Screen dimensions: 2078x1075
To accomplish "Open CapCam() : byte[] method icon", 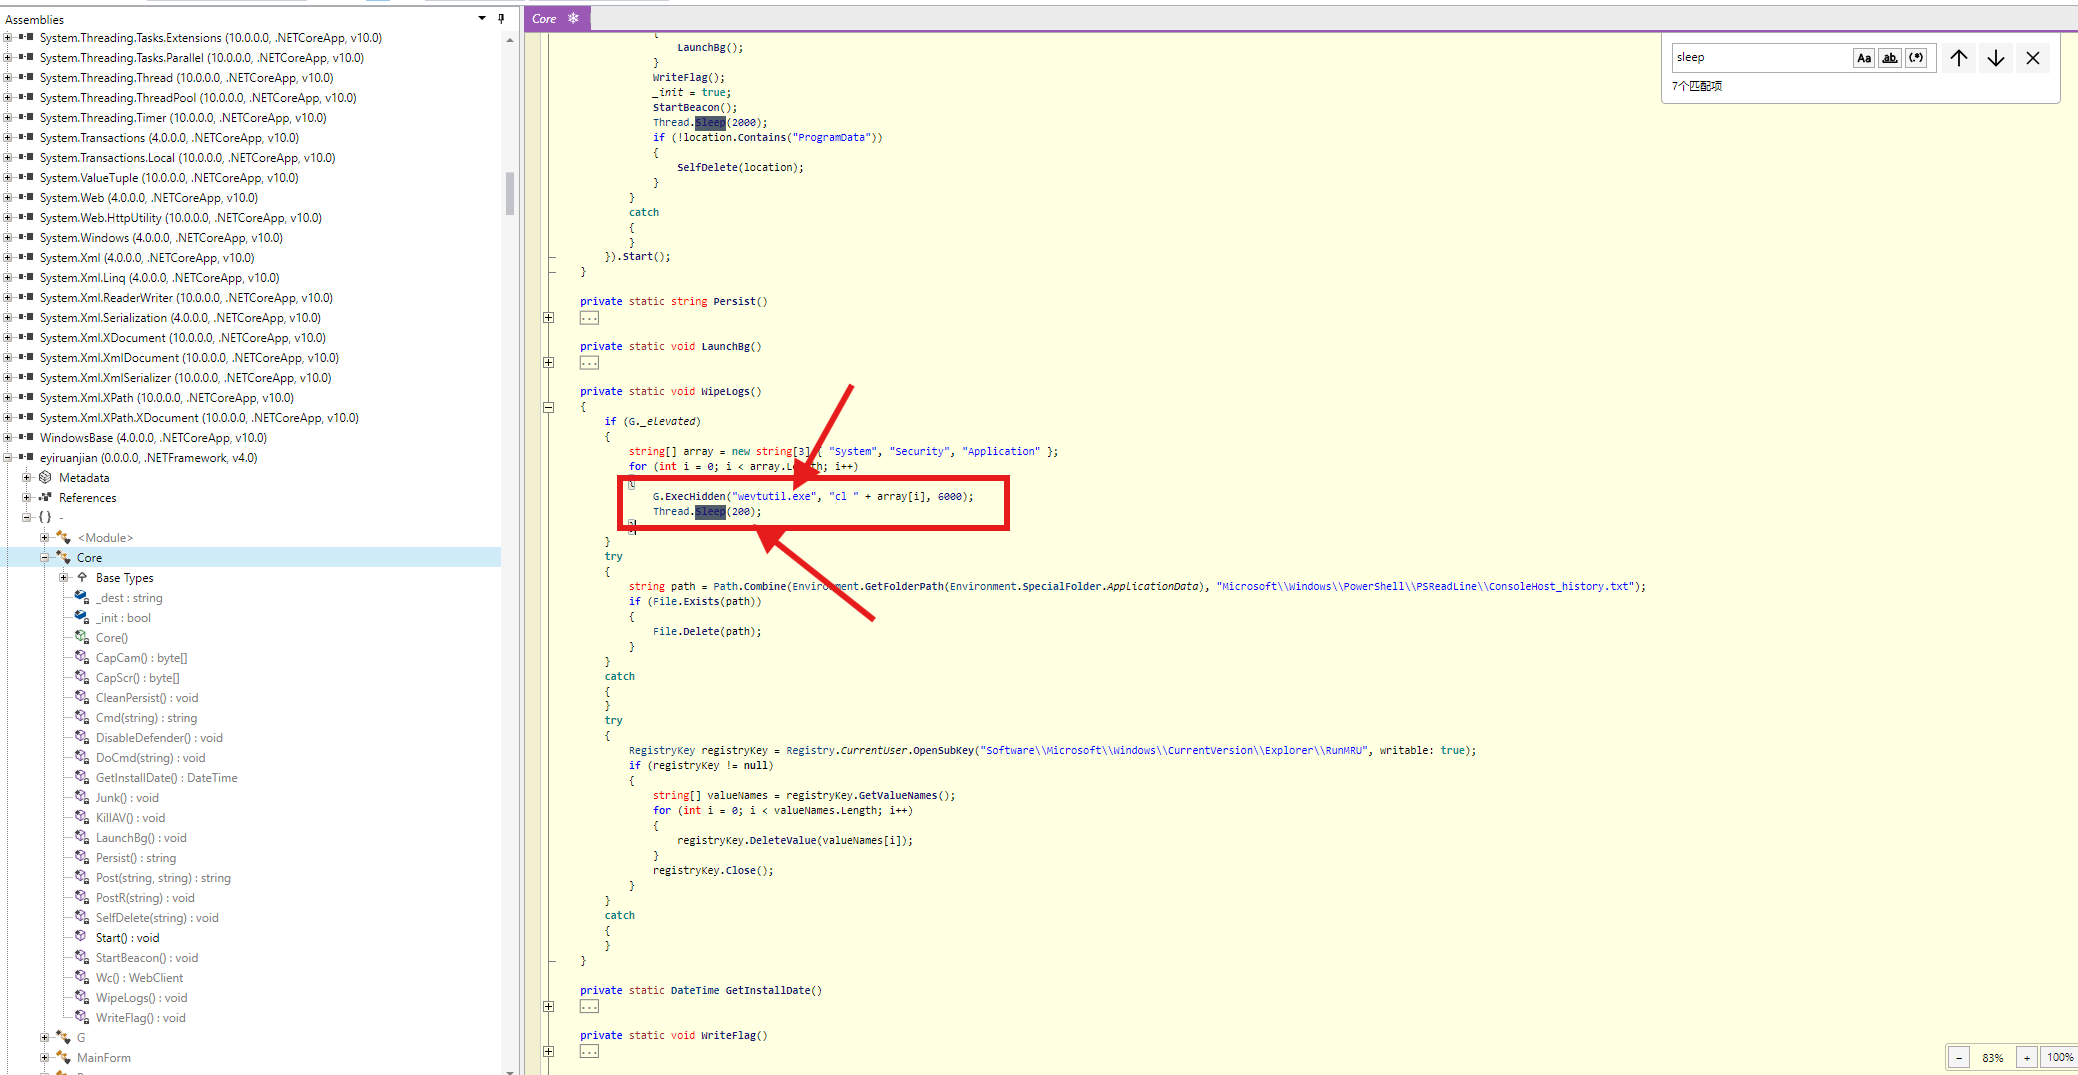I will pyautogui.click(x=82, y=658).
